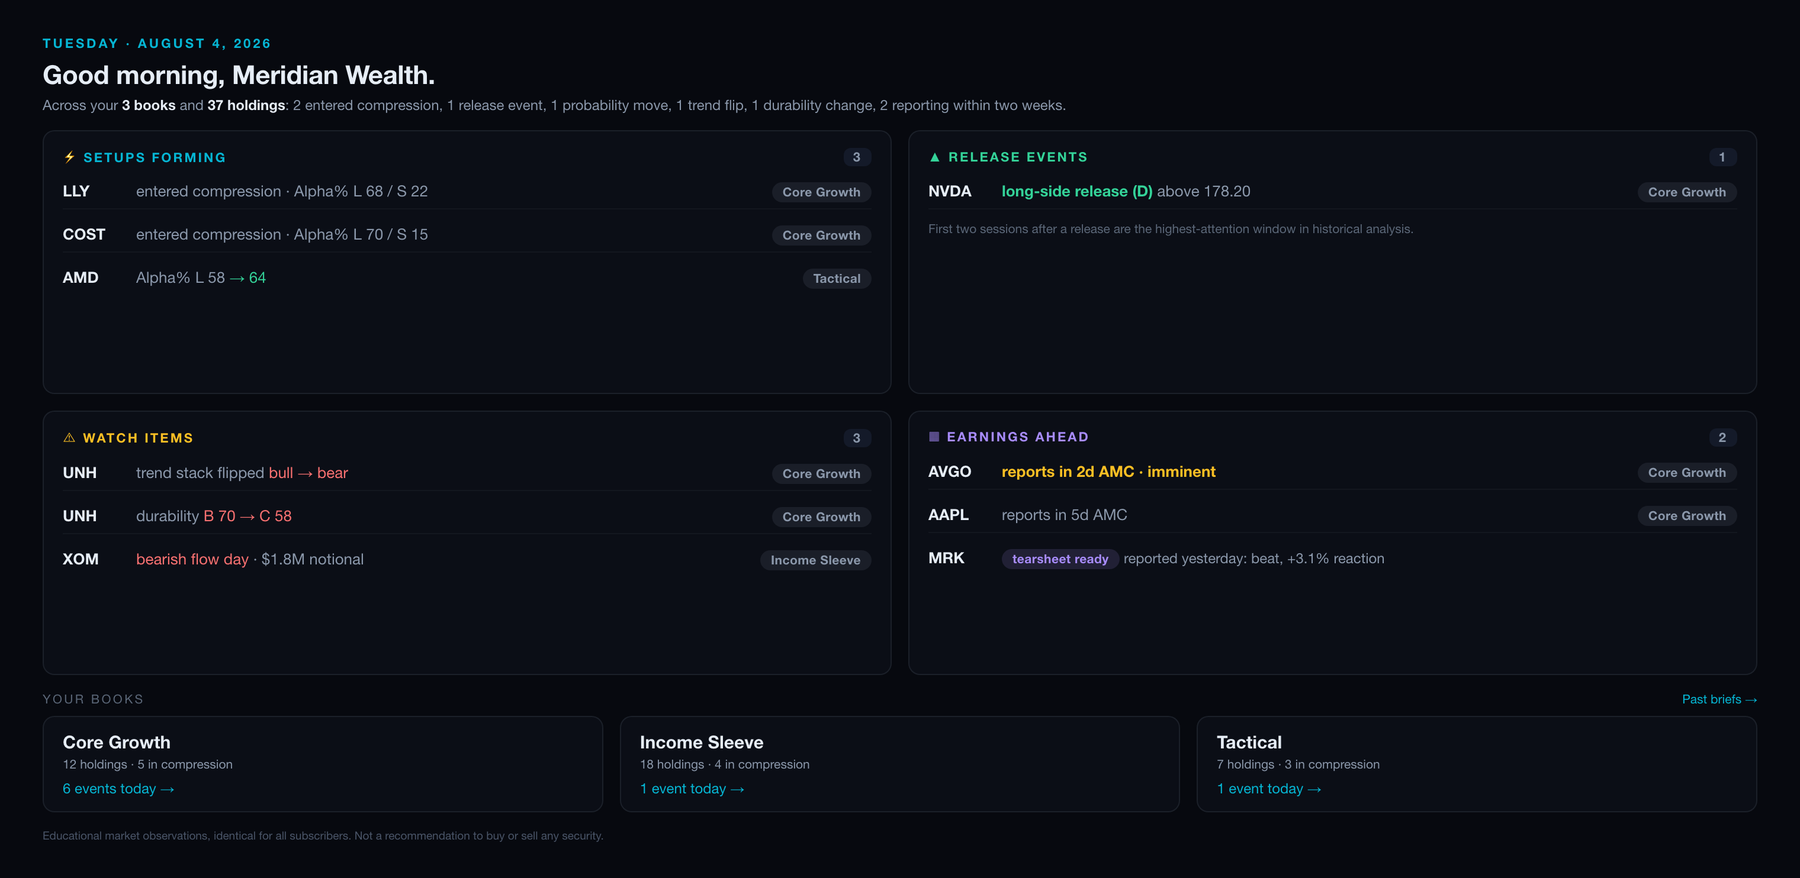This screenshot has width=1800, height=878.
Task: Click the '3 books' summary text
Action: coord(149,105)
